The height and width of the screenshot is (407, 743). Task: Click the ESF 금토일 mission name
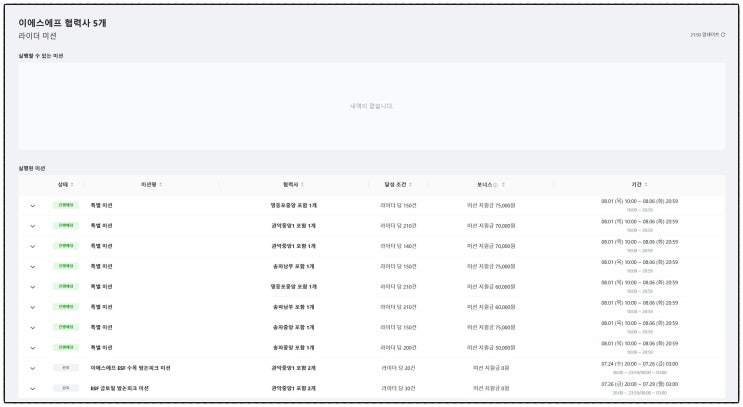click(x=119, y=388)
